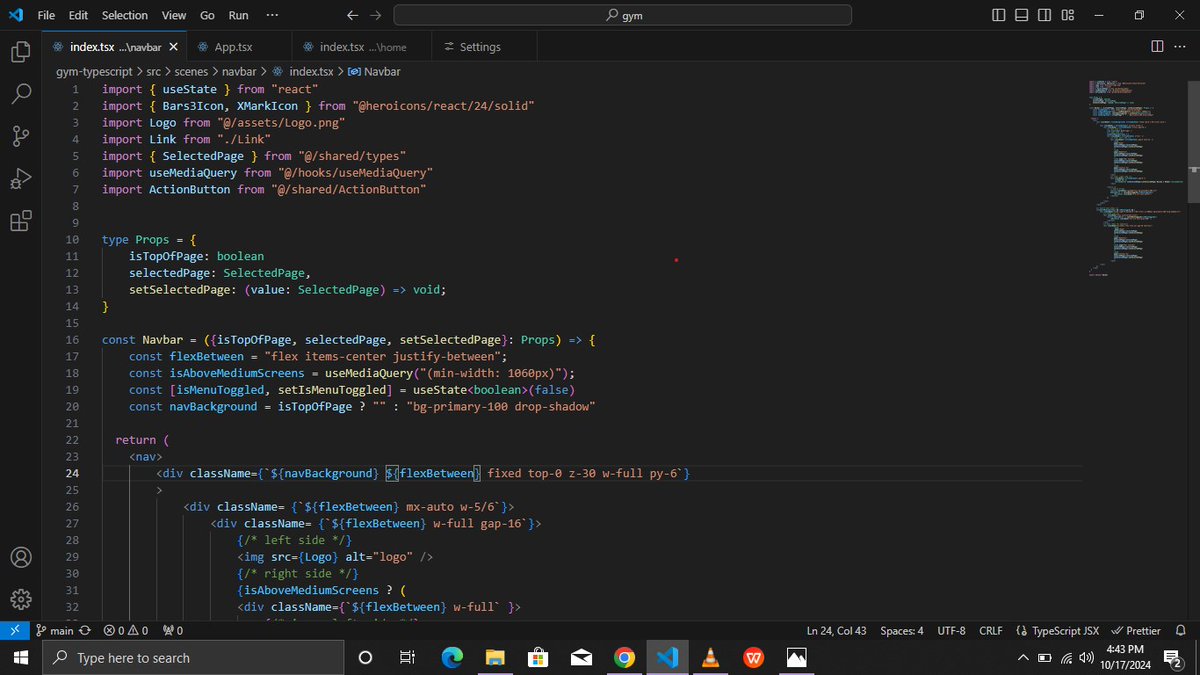Switch to the Settings tab
The image size is (1200, 675).
tap(480, 47)
